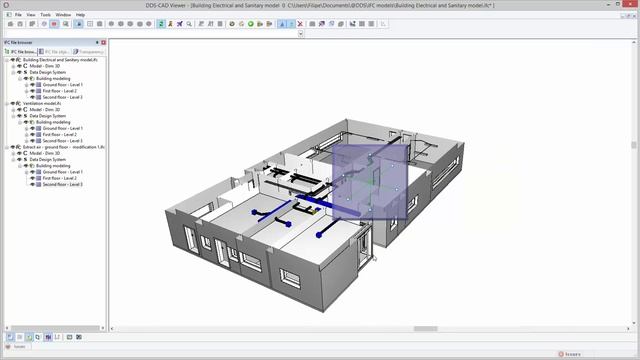
Task: Select Second floor - Level 3 row under Extract air
Action: pyautogui.click(x=62, y=184)
